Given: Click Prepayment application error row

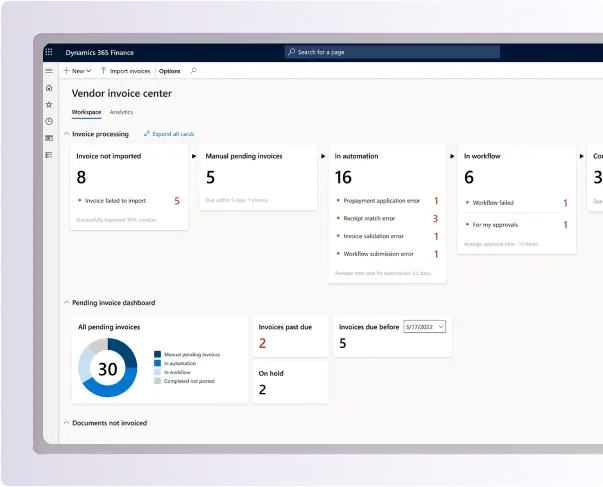Looking at the screenshot, I should click(387, 201).
